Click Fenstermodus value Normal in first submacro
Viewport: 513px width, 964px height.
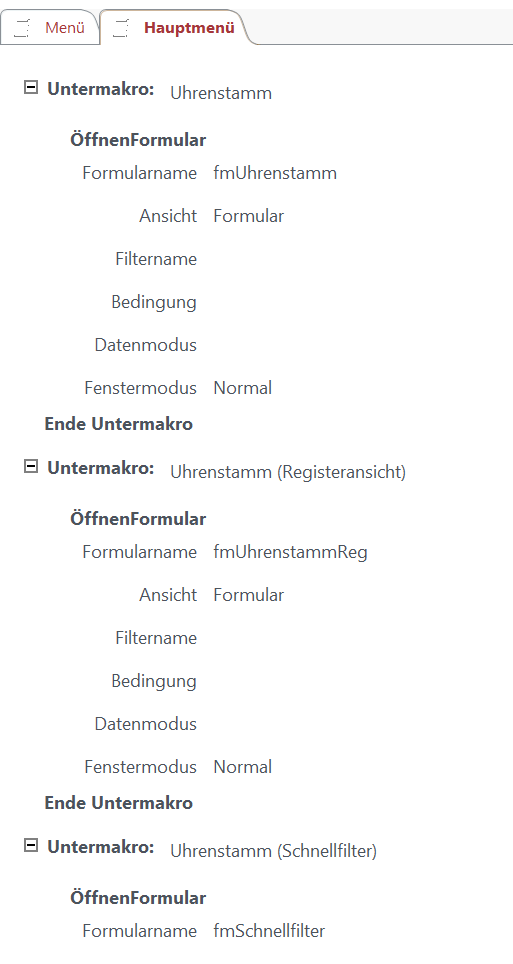point(242,388)
